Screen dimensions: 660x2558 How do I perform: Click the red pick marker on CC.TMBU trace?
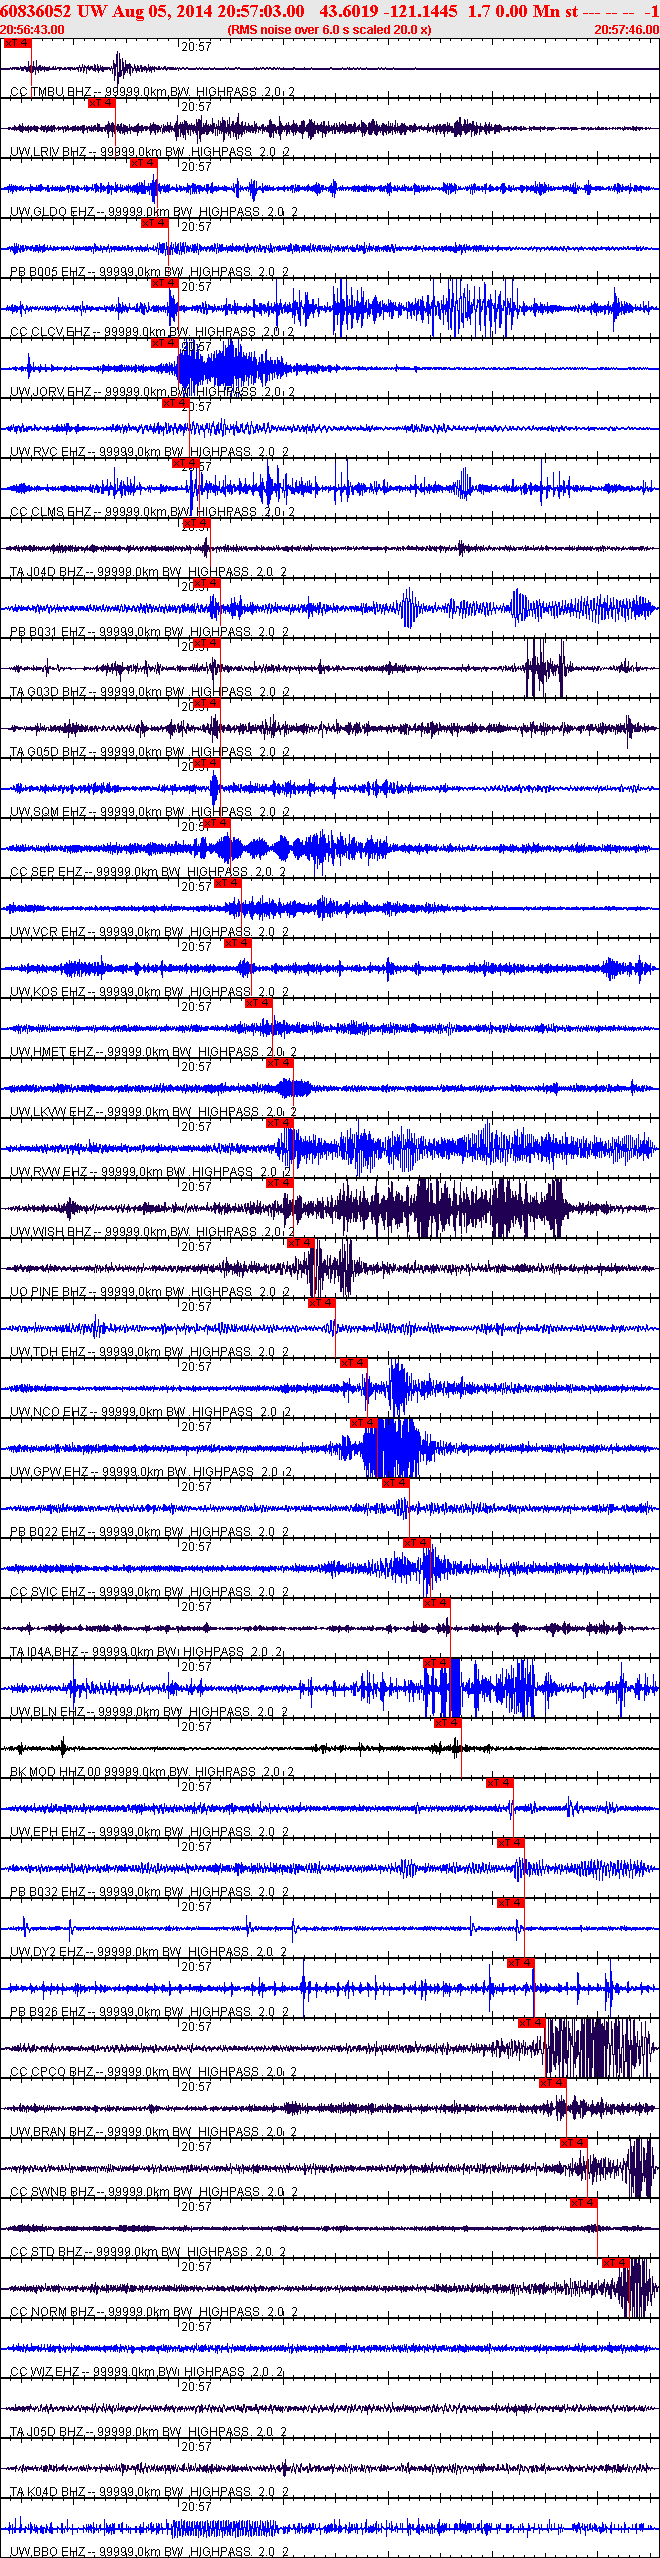point(17,43)
